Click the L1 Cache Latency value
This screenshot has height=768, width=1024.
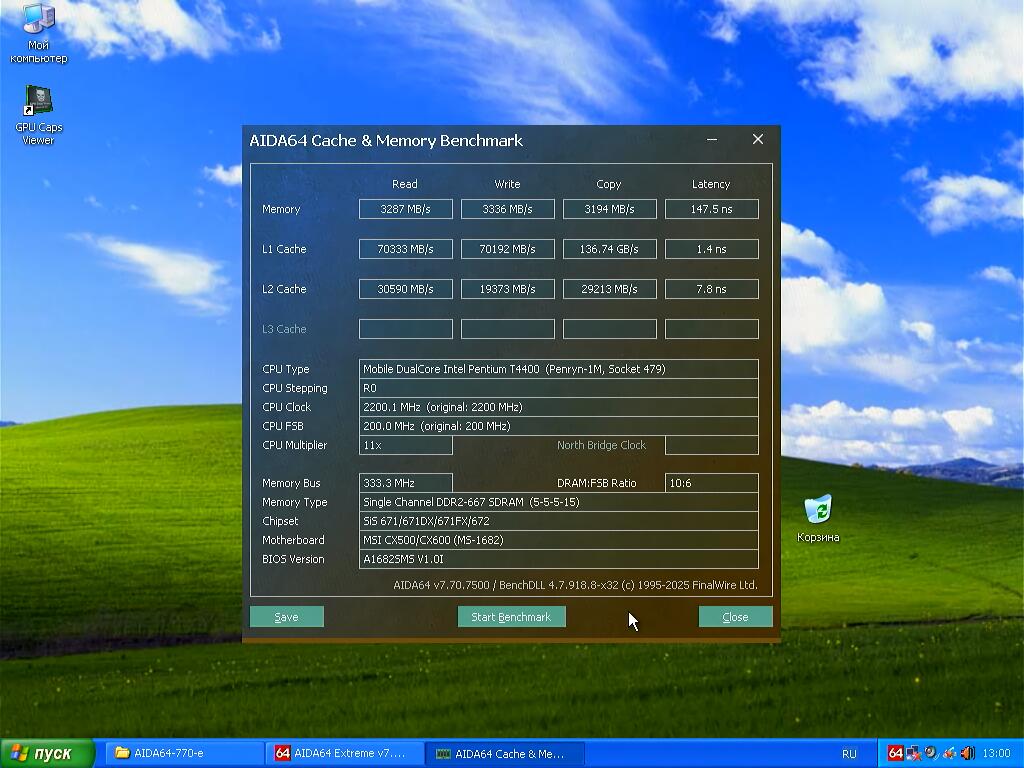pos(711,249)
